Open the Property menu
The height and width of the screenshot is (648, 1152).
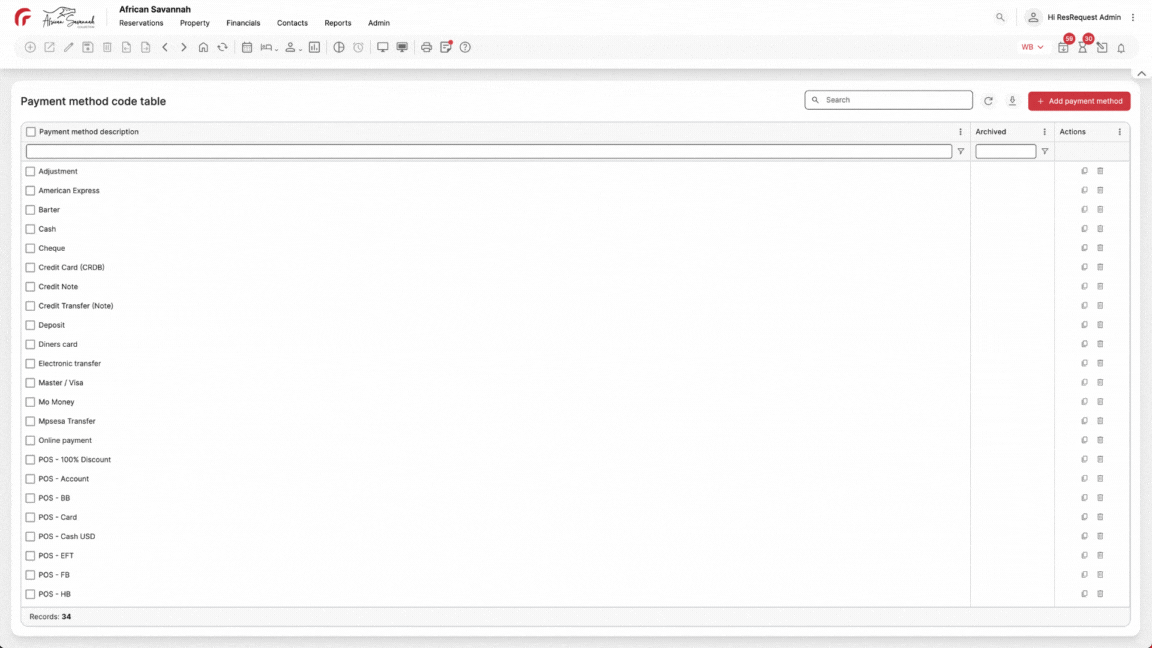point(195,23)
